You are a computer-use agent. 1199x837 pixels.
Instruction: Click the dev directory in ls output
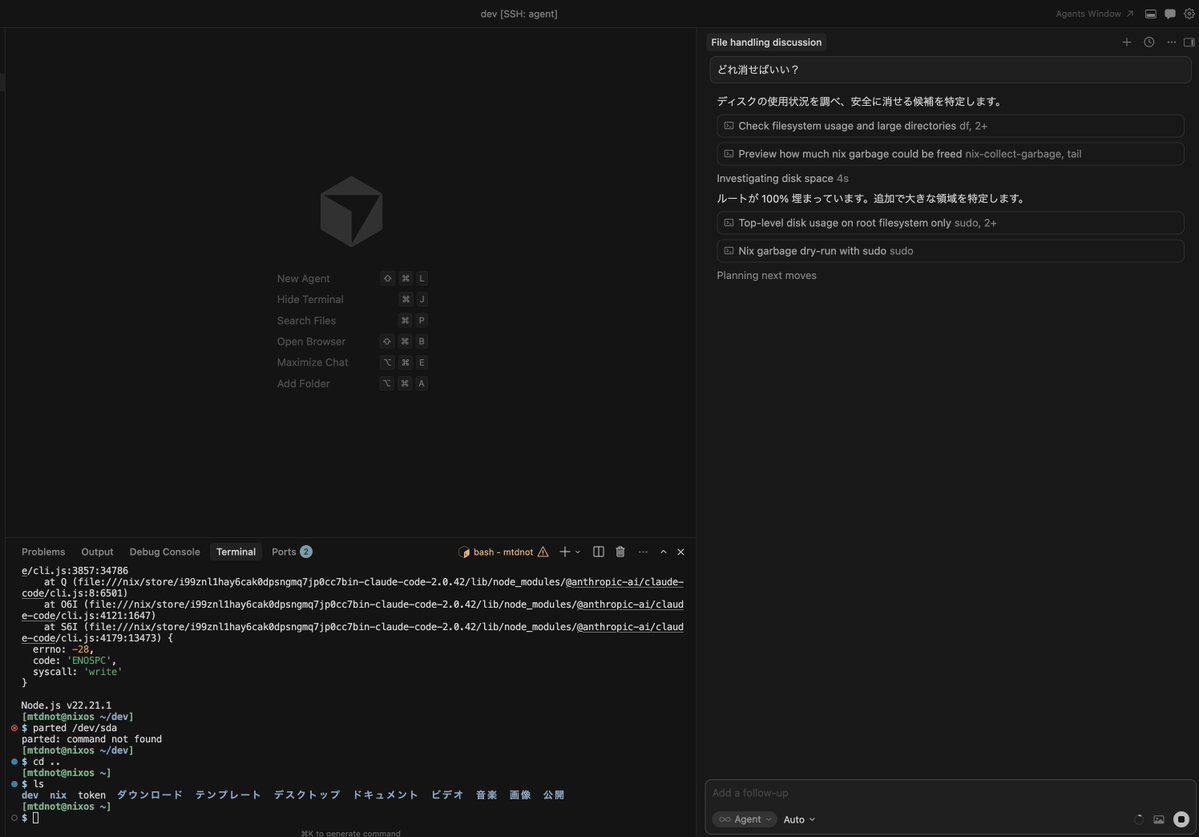[30, 795]
